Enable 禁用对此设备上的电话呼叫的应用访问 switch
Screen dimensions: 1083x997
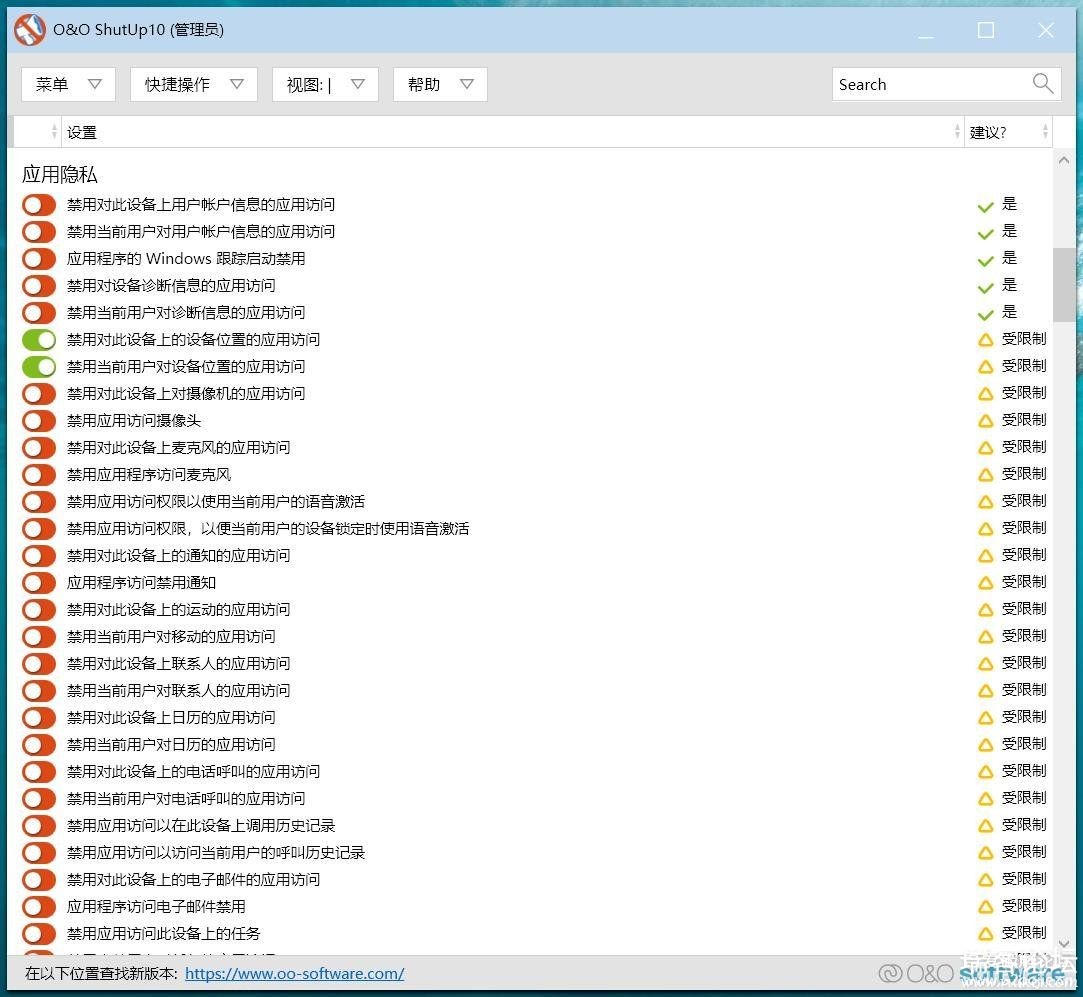click(39, 771)
